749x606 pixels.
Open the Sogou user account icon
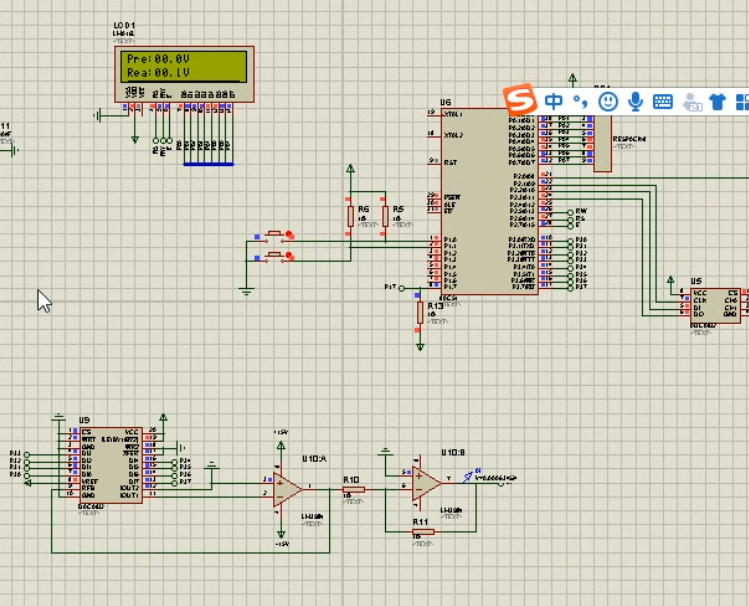coord(691,101)
